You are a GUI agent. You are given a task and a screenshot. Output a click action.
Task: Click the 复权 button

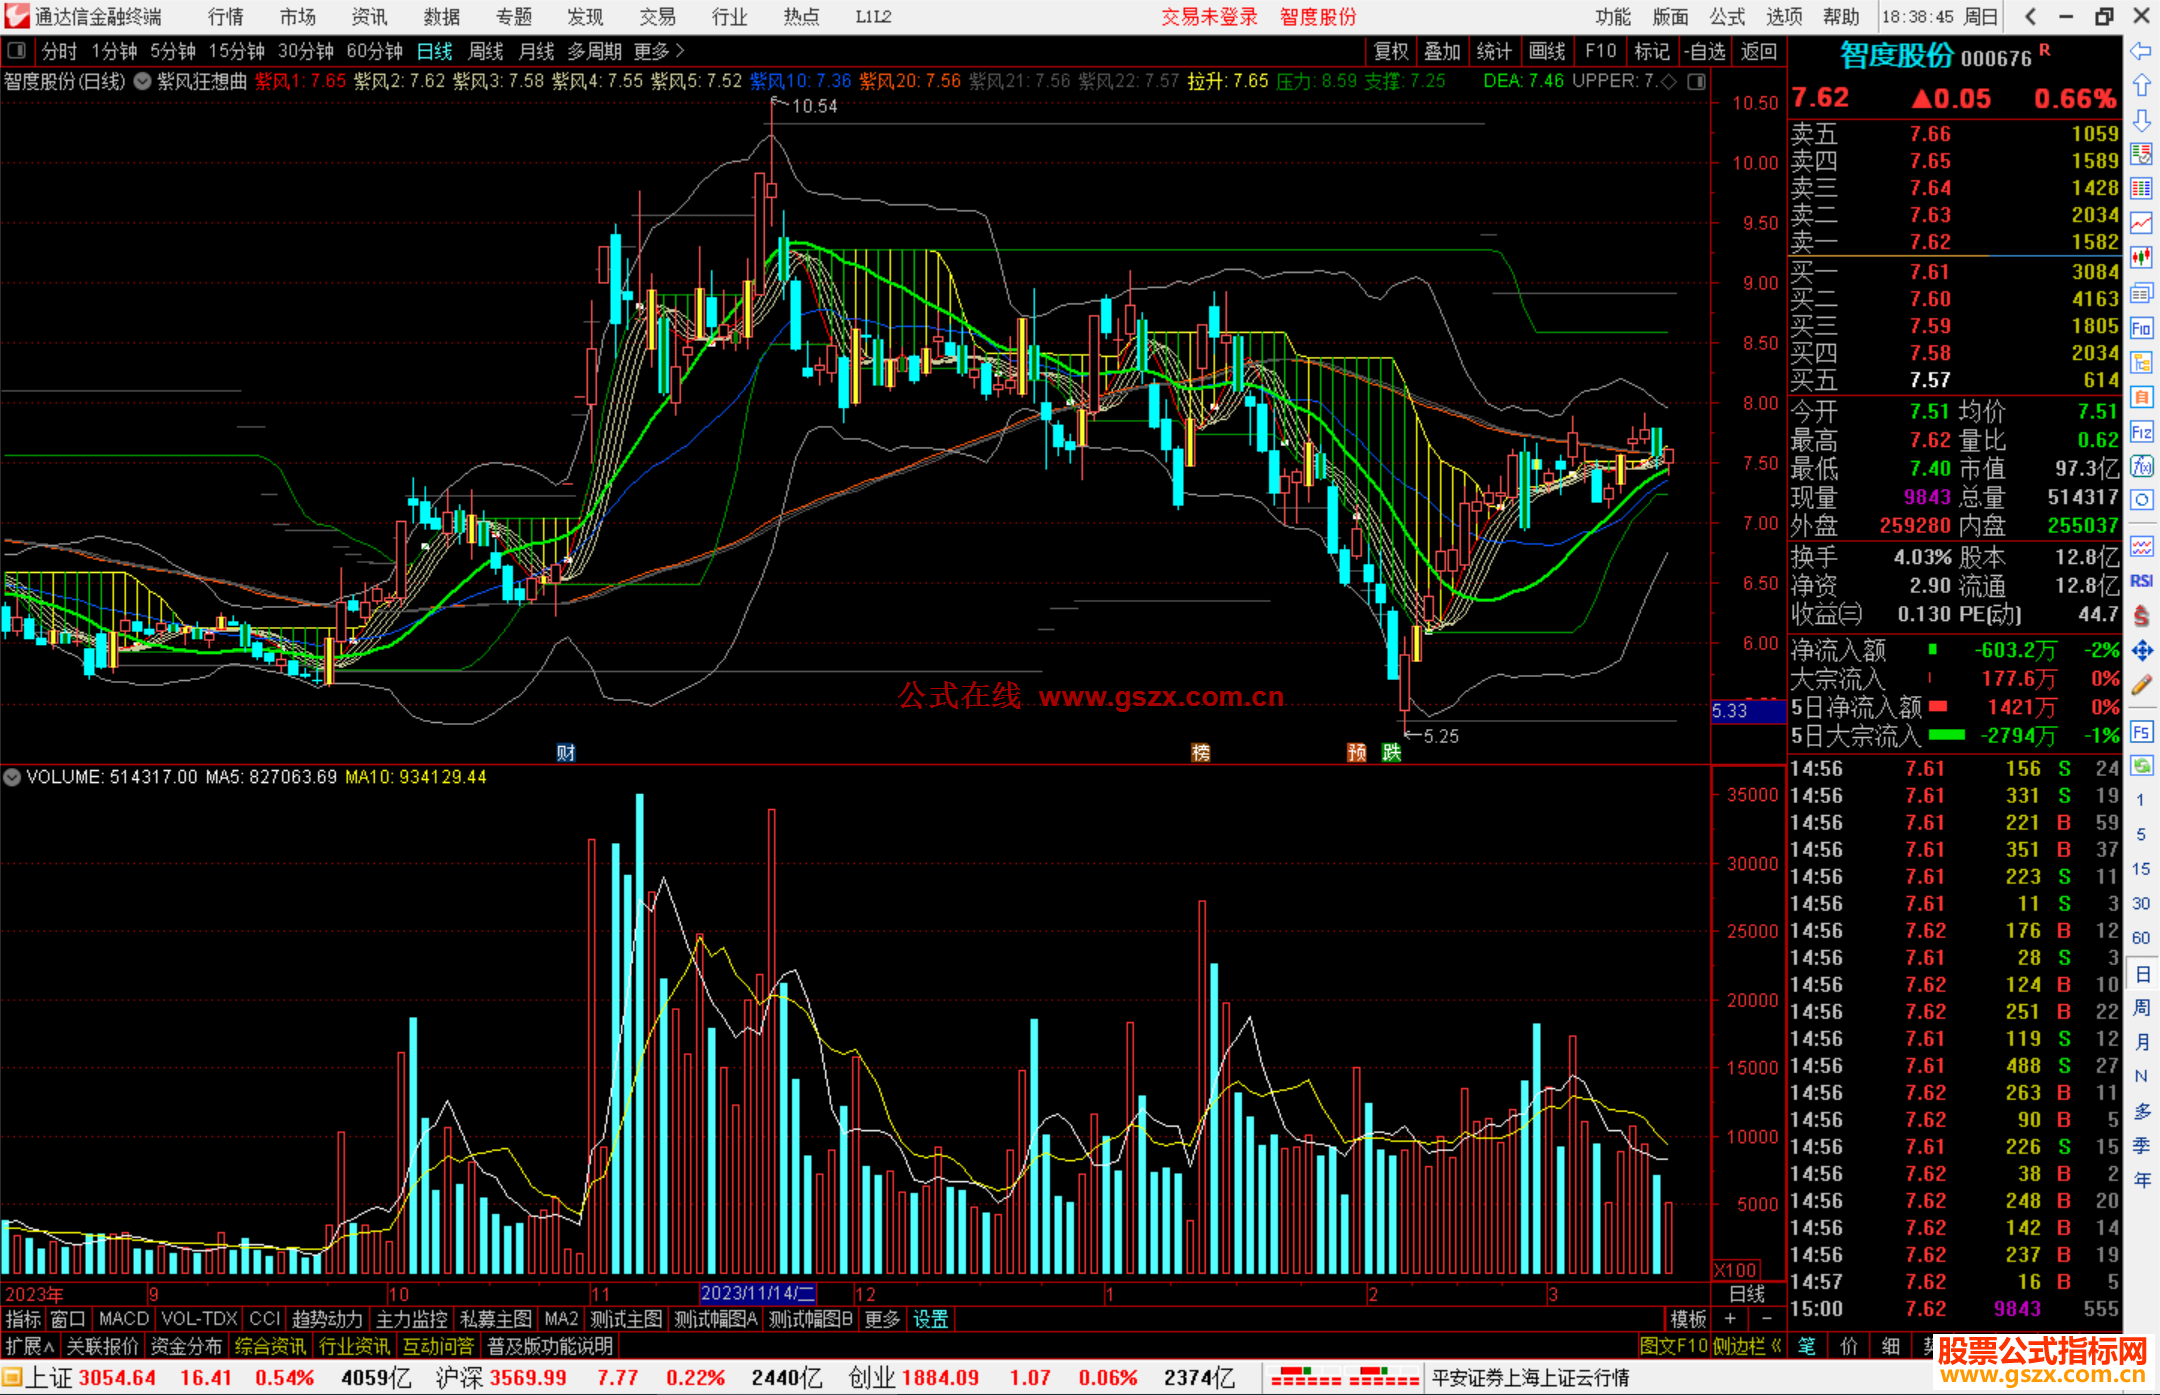(x=1390, y=51)
